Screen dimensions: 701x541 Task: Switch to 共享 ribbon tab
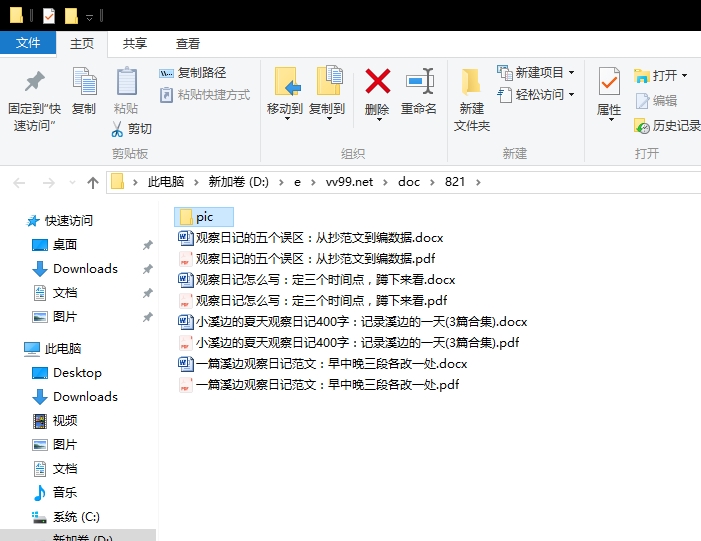click(135, 44)
